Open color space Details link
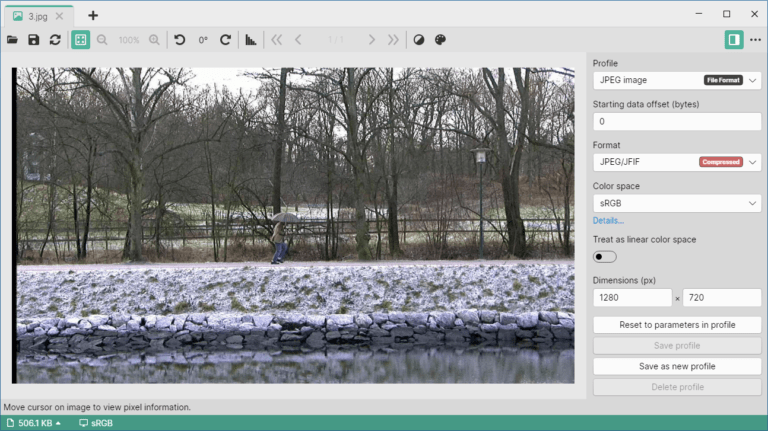Image resolution: width=768 pixels, height=431 pixels. 608,220
